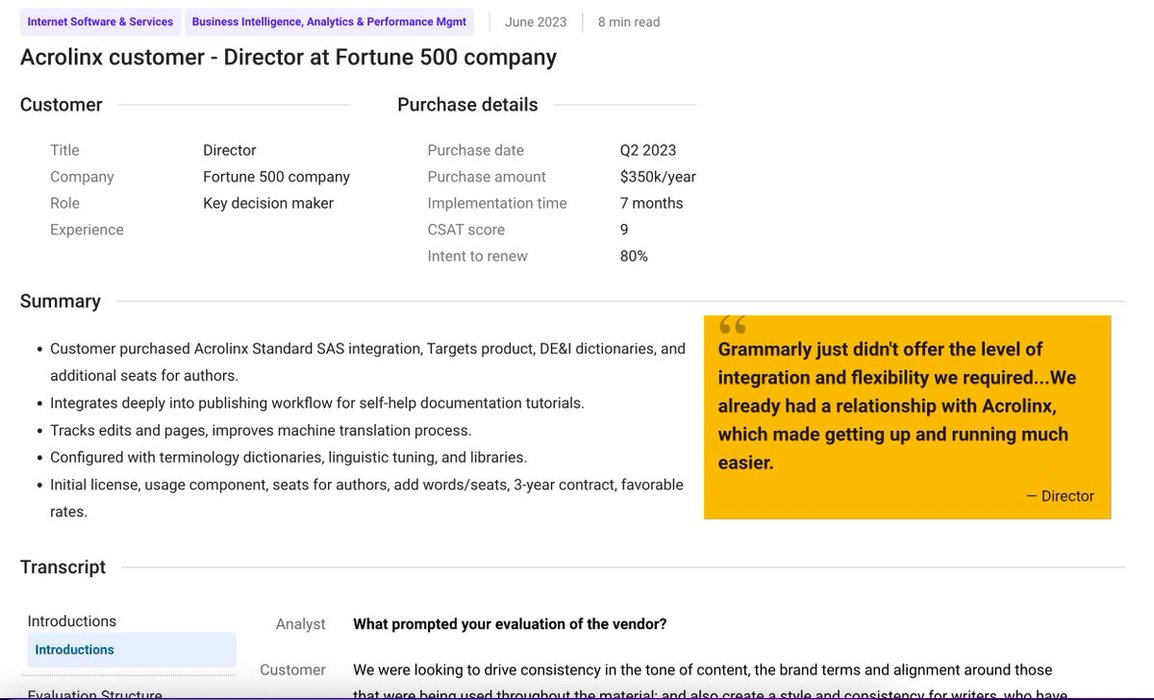Click the June 2023 publication date

[x=536, y=22]
